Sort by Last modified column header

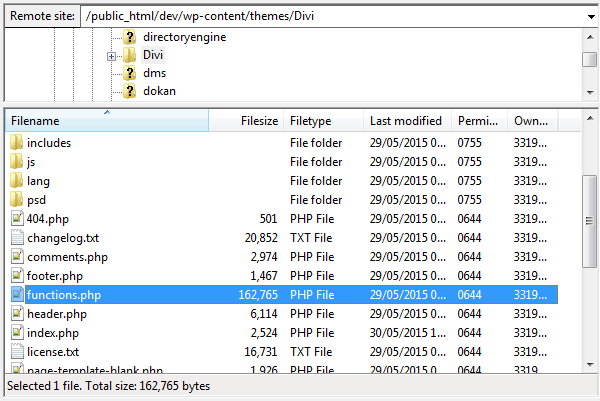point(407,121)
